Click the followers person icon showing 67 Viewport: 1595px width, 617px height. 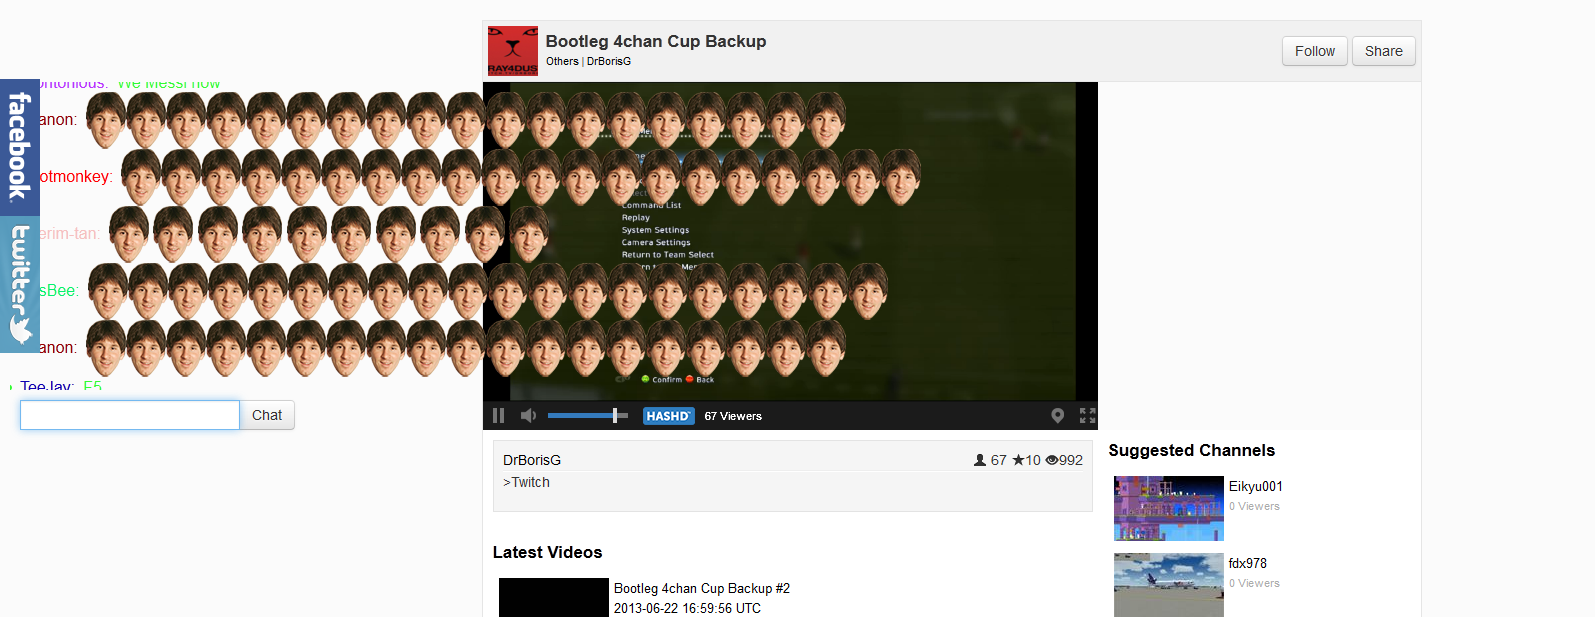pyautogui.click(x=980, y=460)
